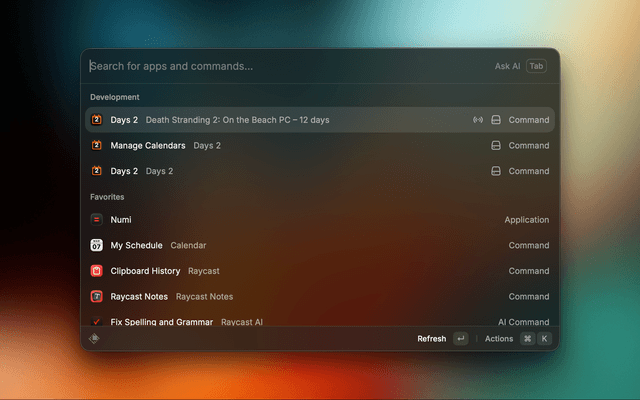Open the Actions panel
The height and width of the screenshot is (400, 640).
(498, 339)
